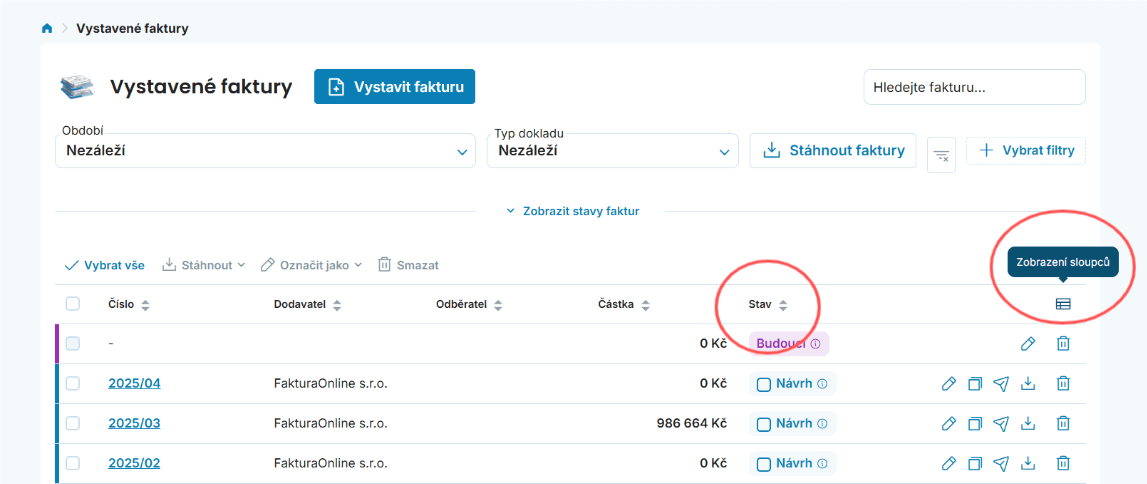
Task: Open the Označit jako dropdown
Action: (312, 265)
